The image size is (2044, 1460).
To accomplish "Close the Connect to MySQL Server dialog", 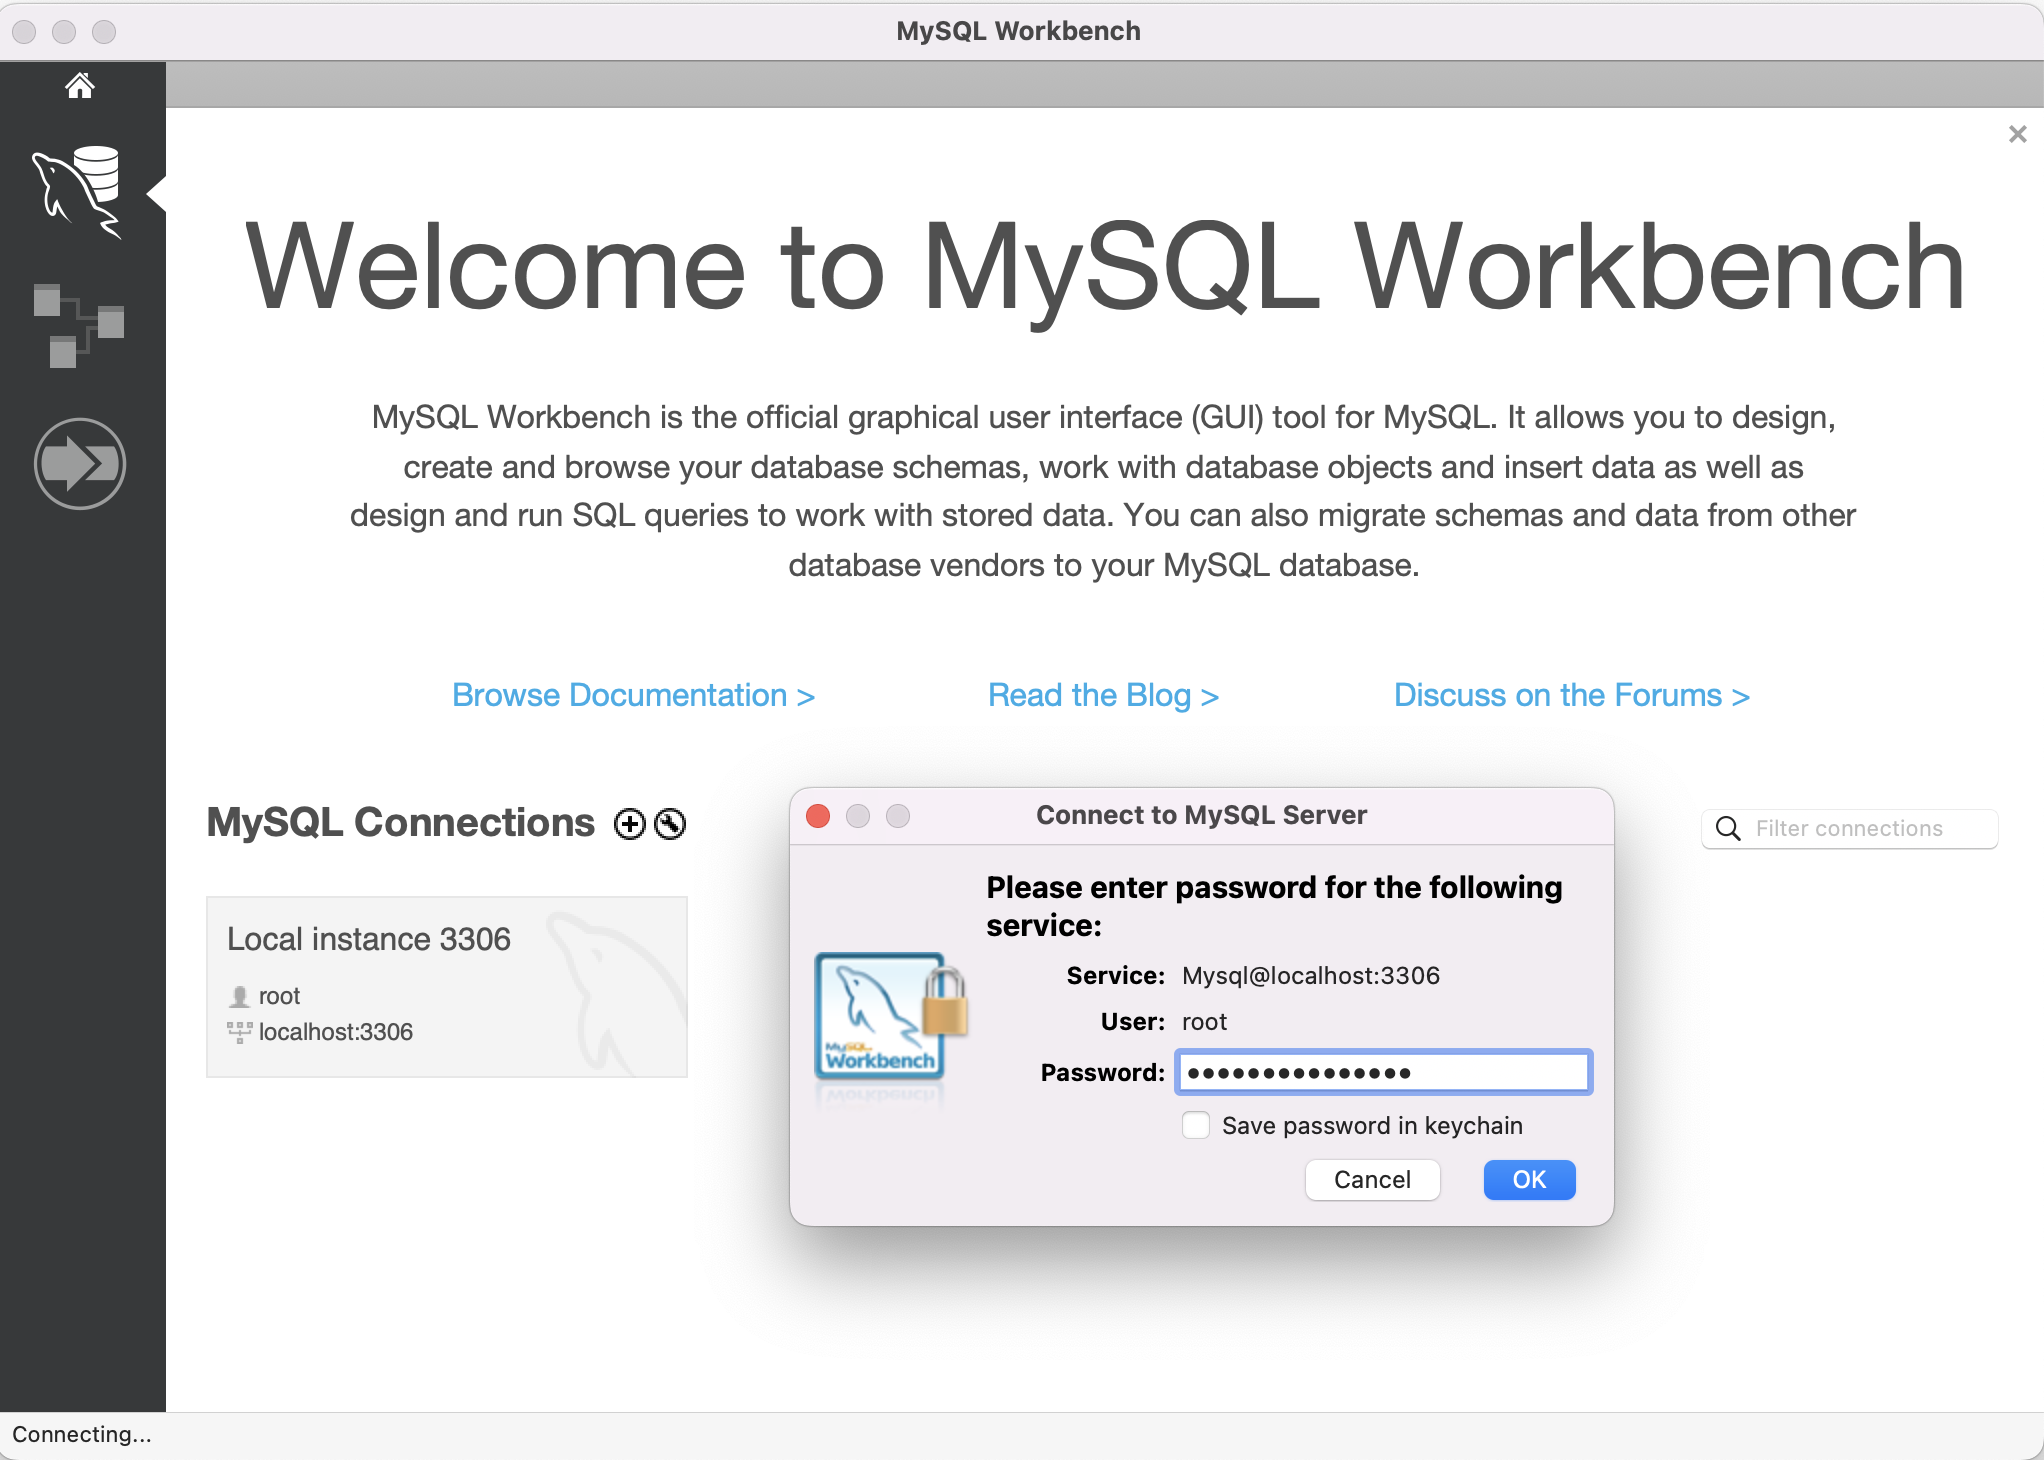I will (x=818, y=816).
